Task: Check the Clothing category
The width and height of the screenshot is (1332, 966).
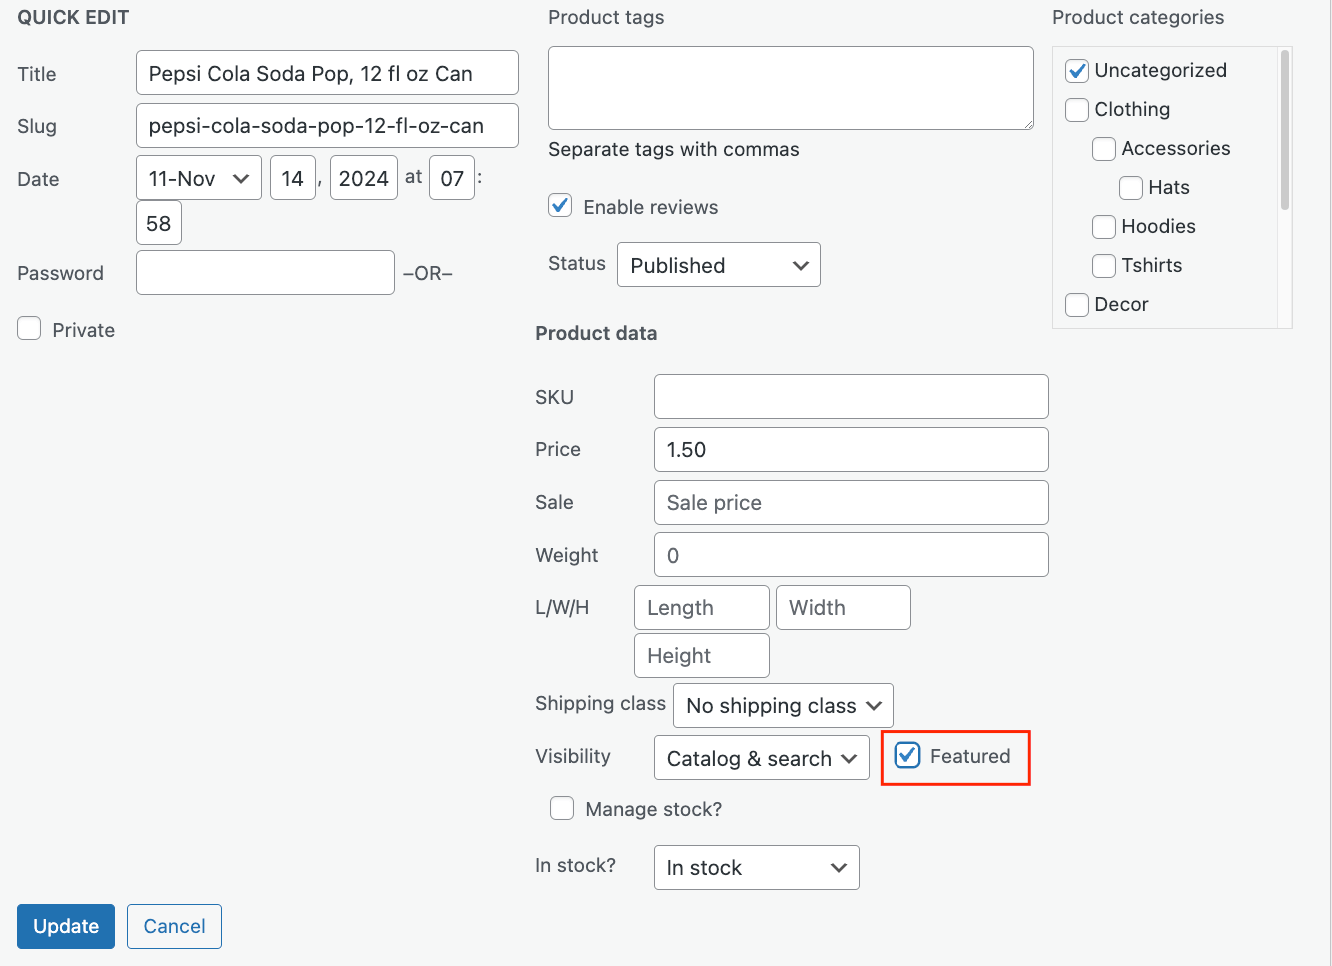Action: (x=1077, y=110)
